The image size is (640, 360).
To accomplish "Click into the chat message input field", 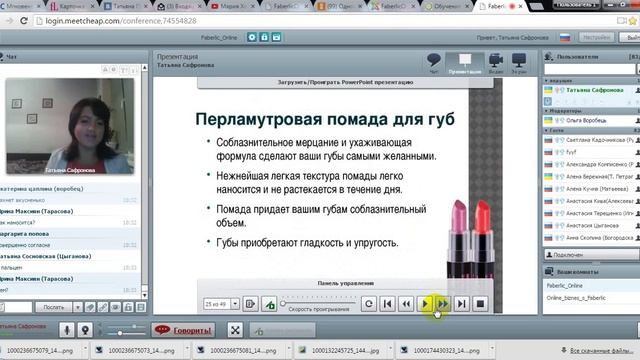I will (16, 307).
